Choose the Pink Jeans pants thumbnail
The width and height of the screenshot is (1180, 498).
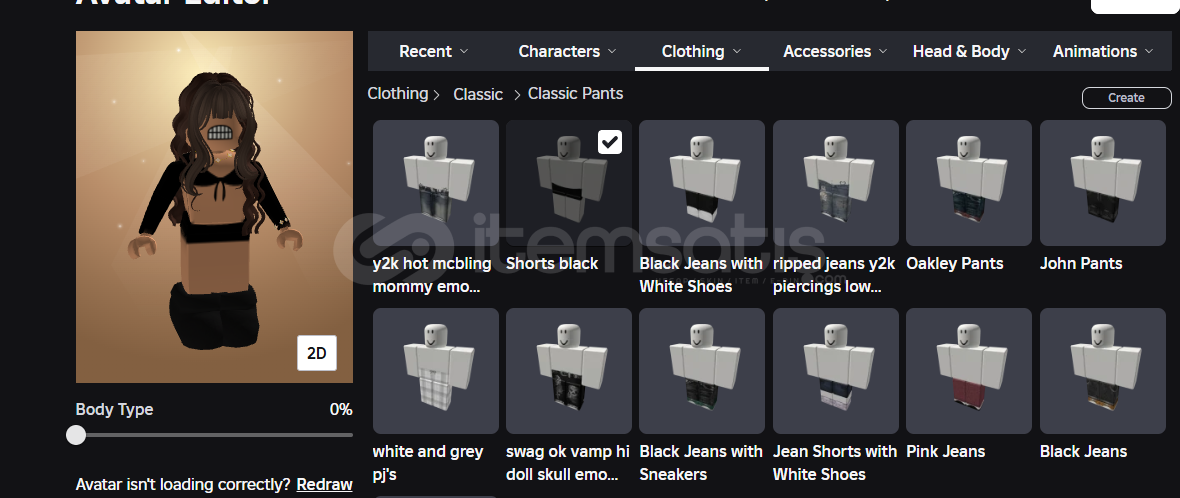[x=969, y=371]
